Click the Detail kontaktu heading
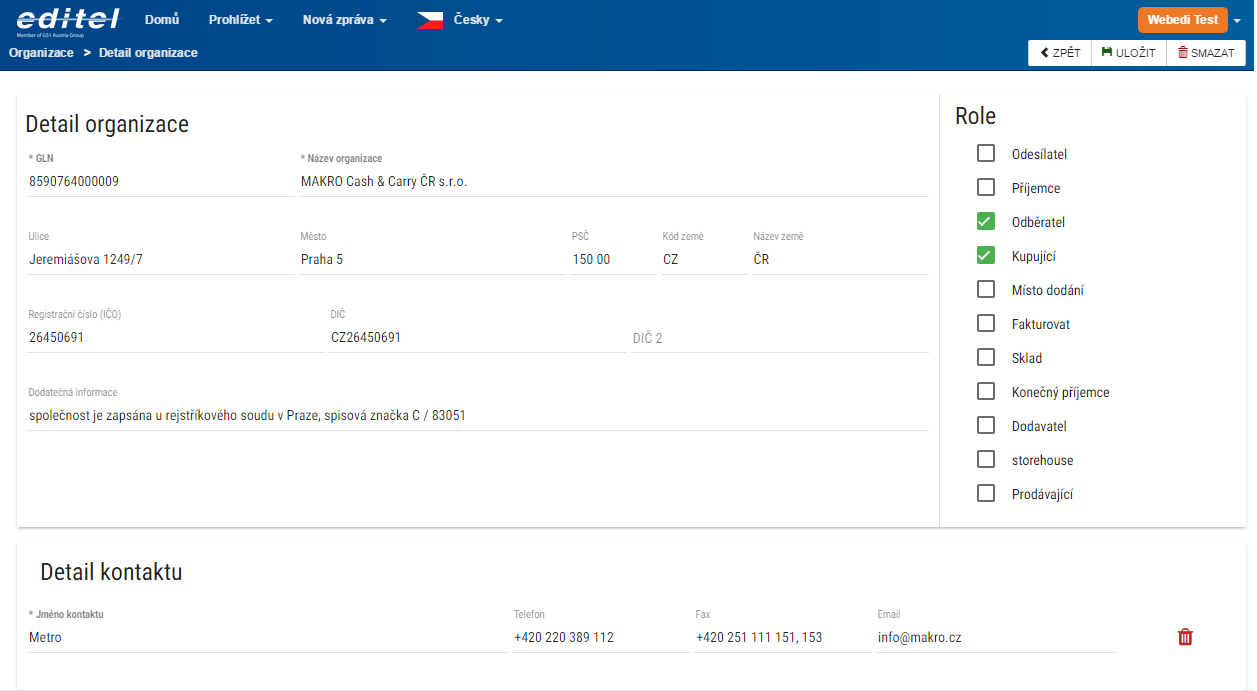Viewport: 1257px width, 691px height. tap(111, 572)
